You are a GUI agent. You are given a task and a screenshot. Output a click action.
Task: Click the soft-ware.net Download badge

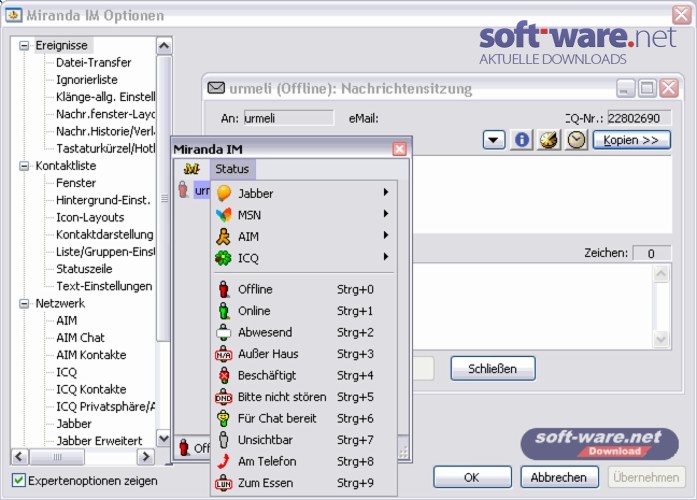[599, 444]
